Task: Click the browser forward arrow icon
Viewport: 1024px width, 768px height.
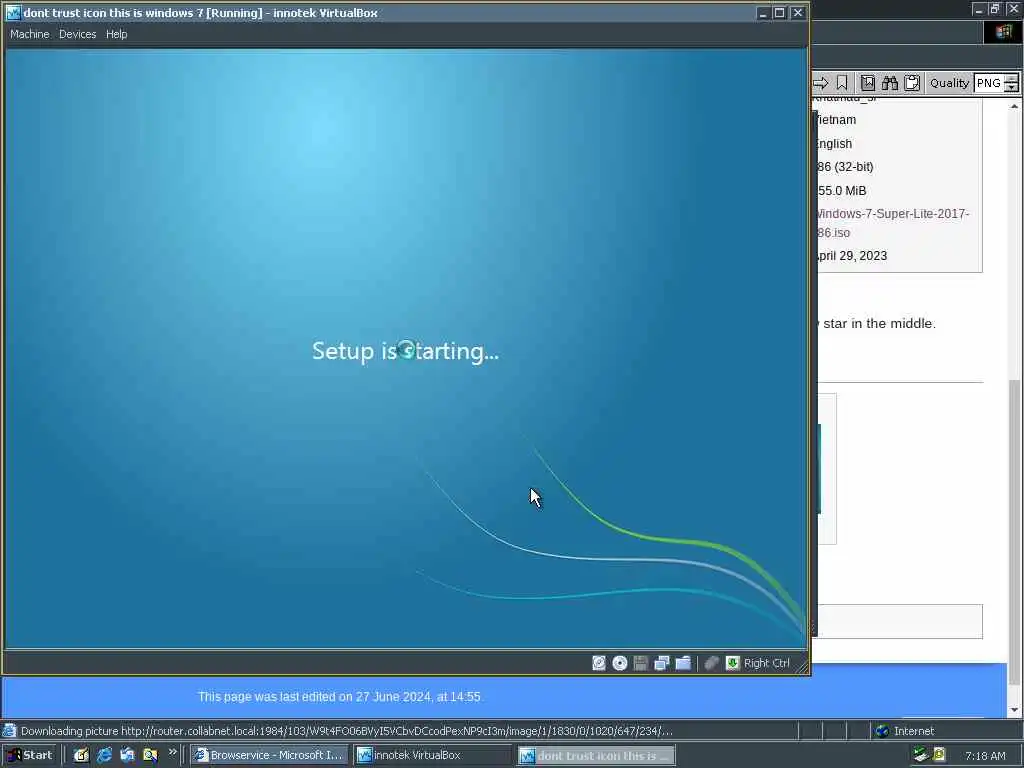Action: click(821, 83)
